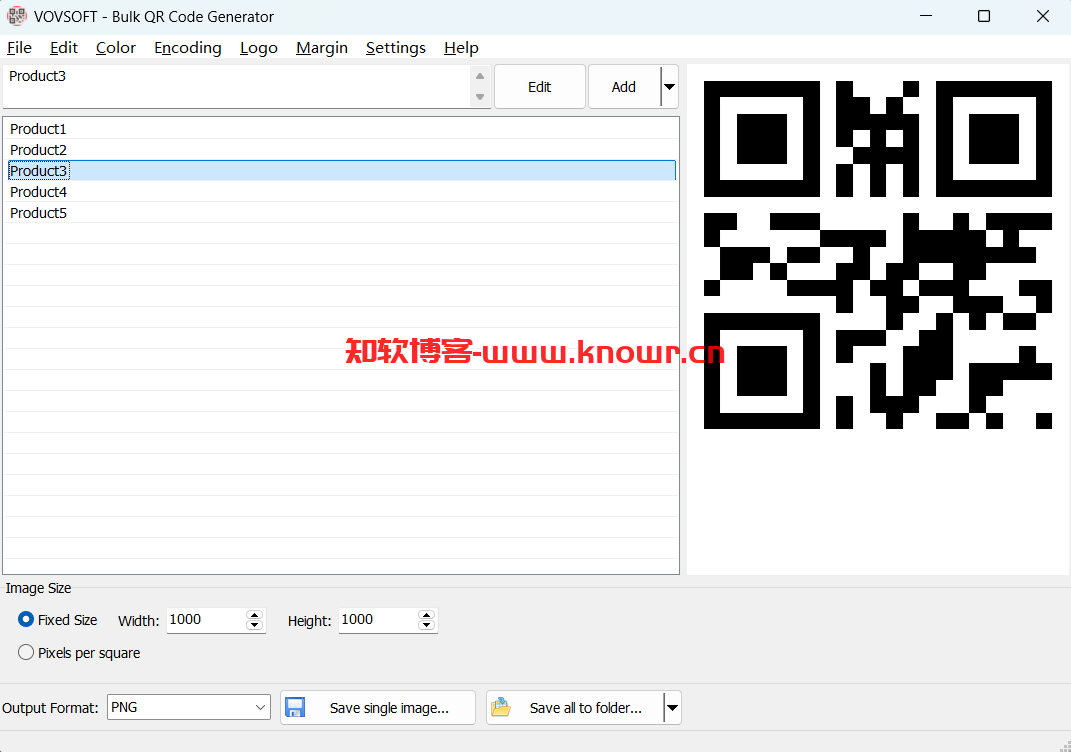Viewport: 1071px width, 752px height.
Task: Open the Output Format PNG combo box
Action: pos(189,707)
